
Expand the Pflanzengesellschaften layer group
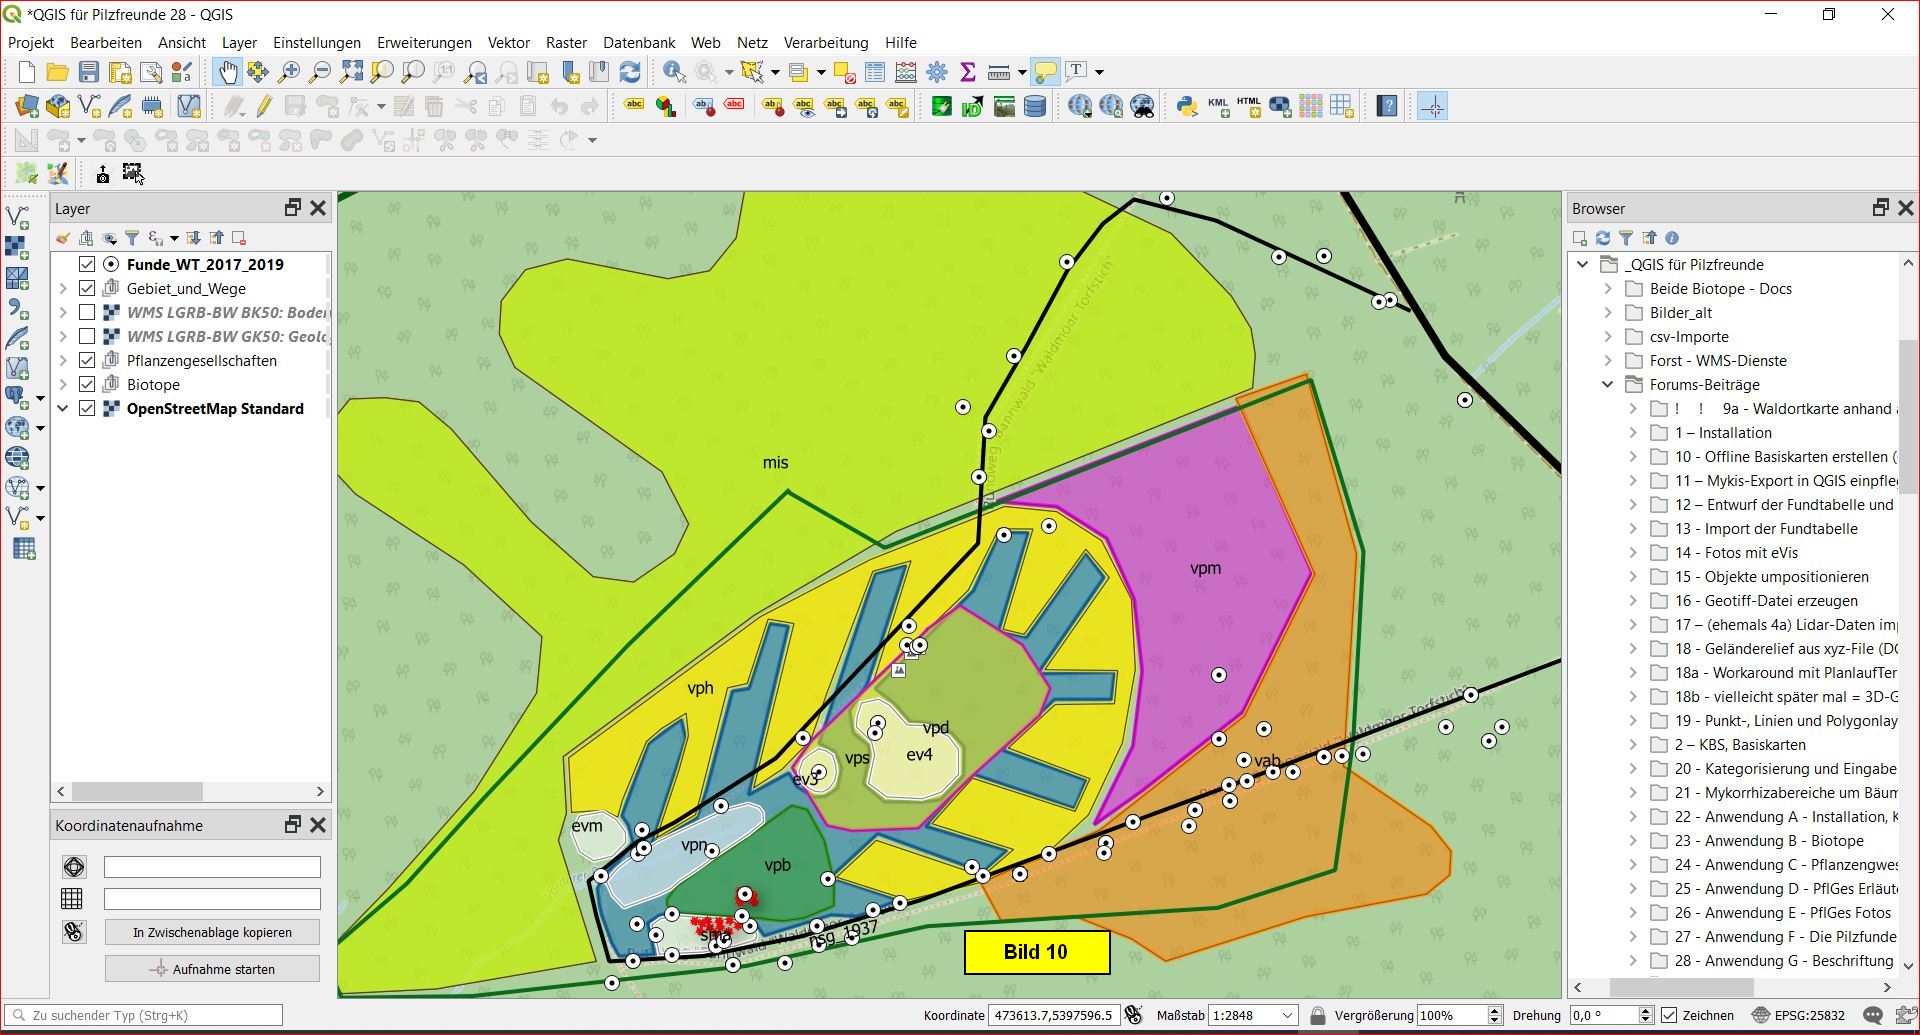tap(63, 361)
